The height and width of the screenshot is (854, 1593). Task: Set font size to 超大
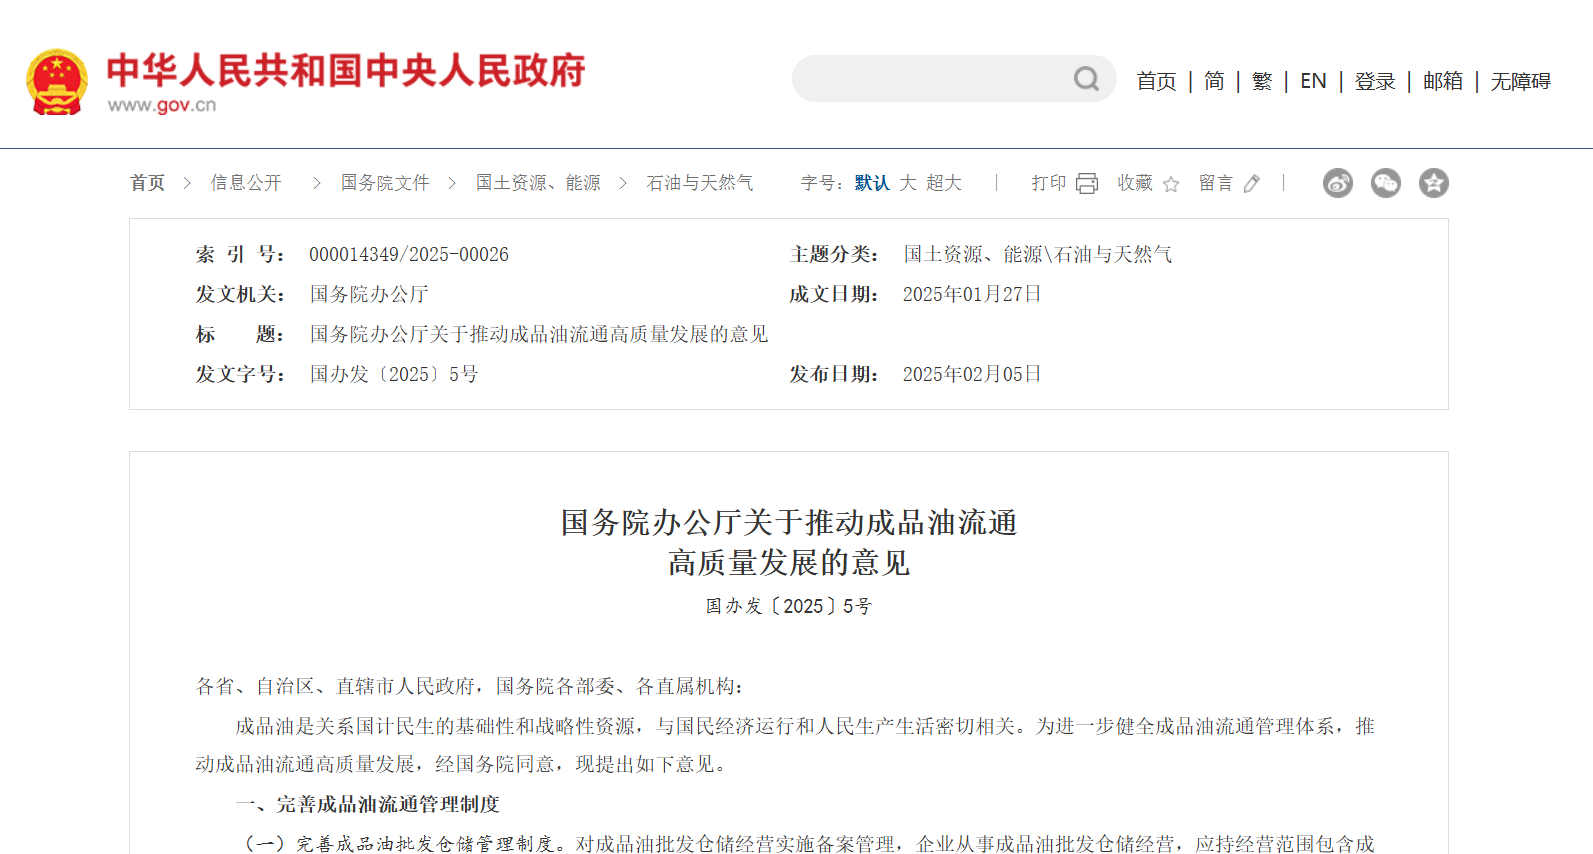[943, 183]
